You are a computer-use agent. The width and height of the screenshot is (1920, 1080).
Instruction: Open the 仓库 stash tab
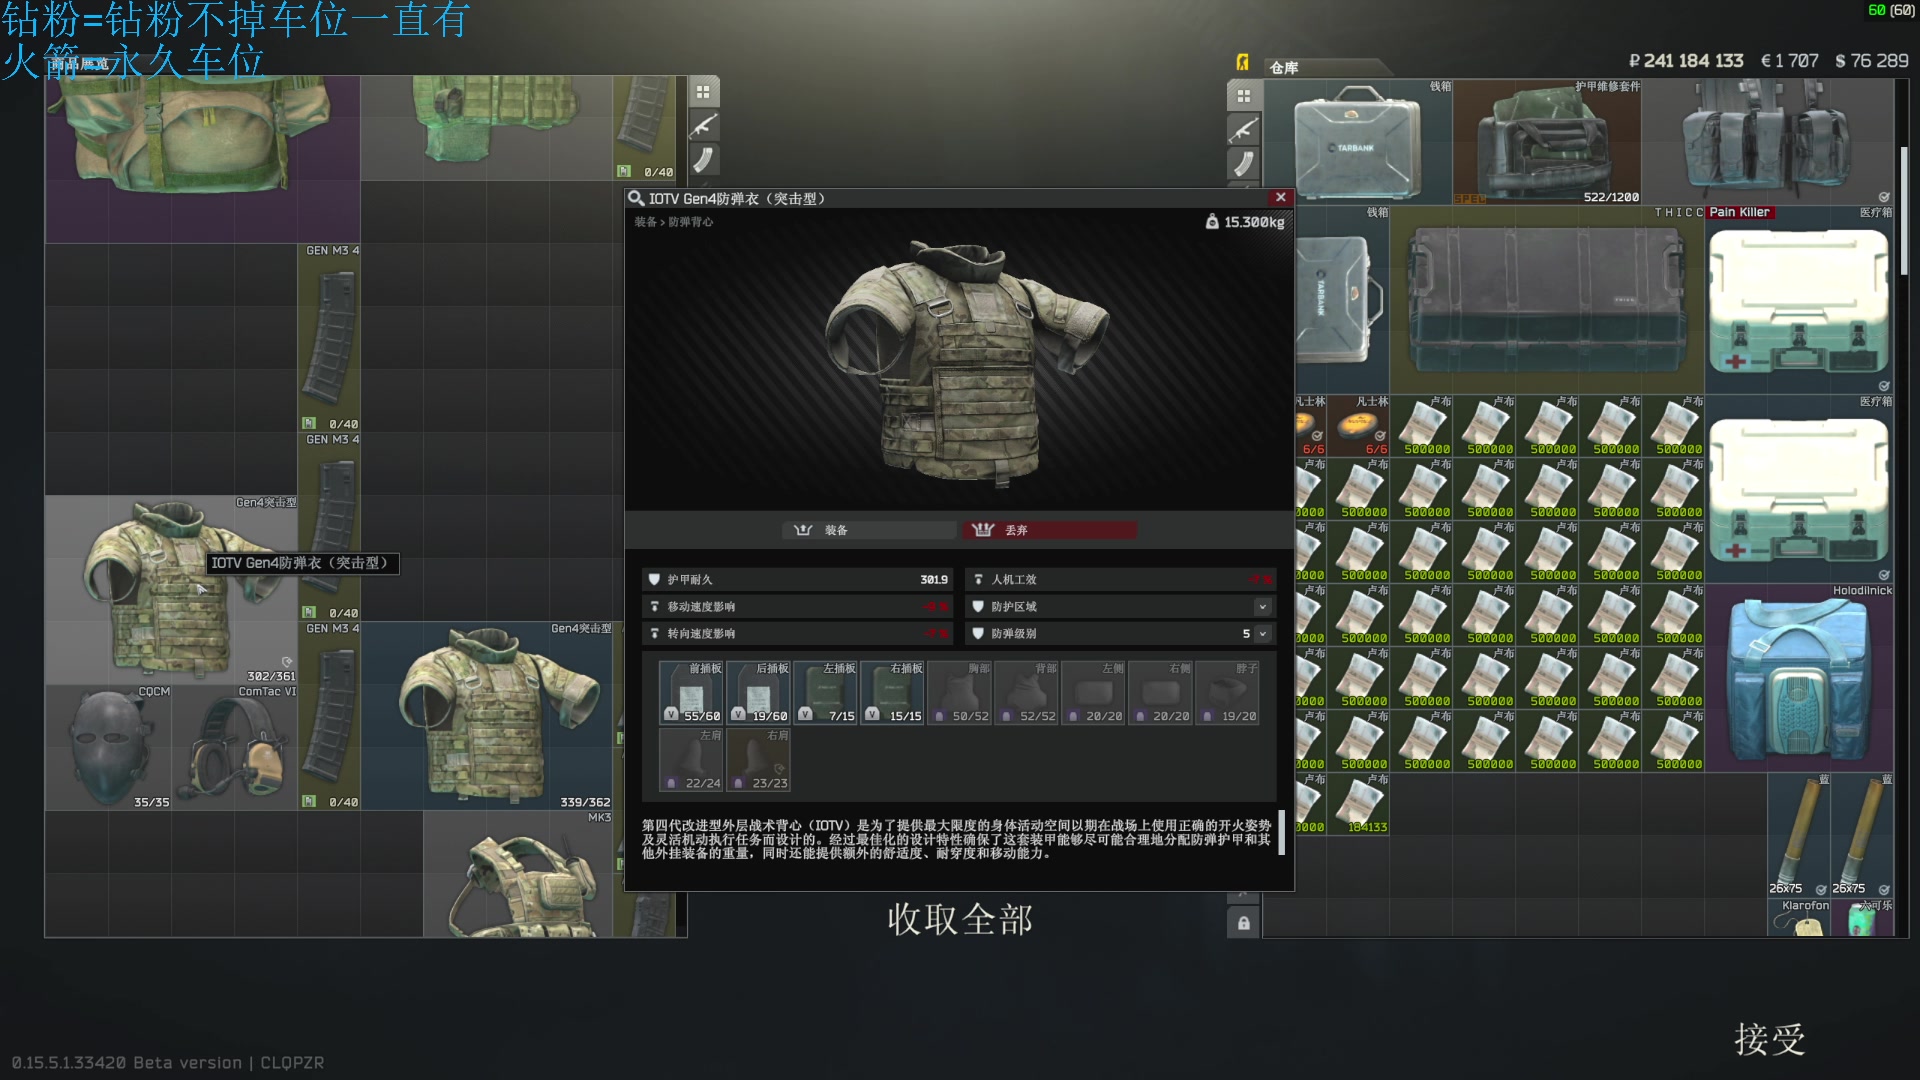pos(1284,67)
